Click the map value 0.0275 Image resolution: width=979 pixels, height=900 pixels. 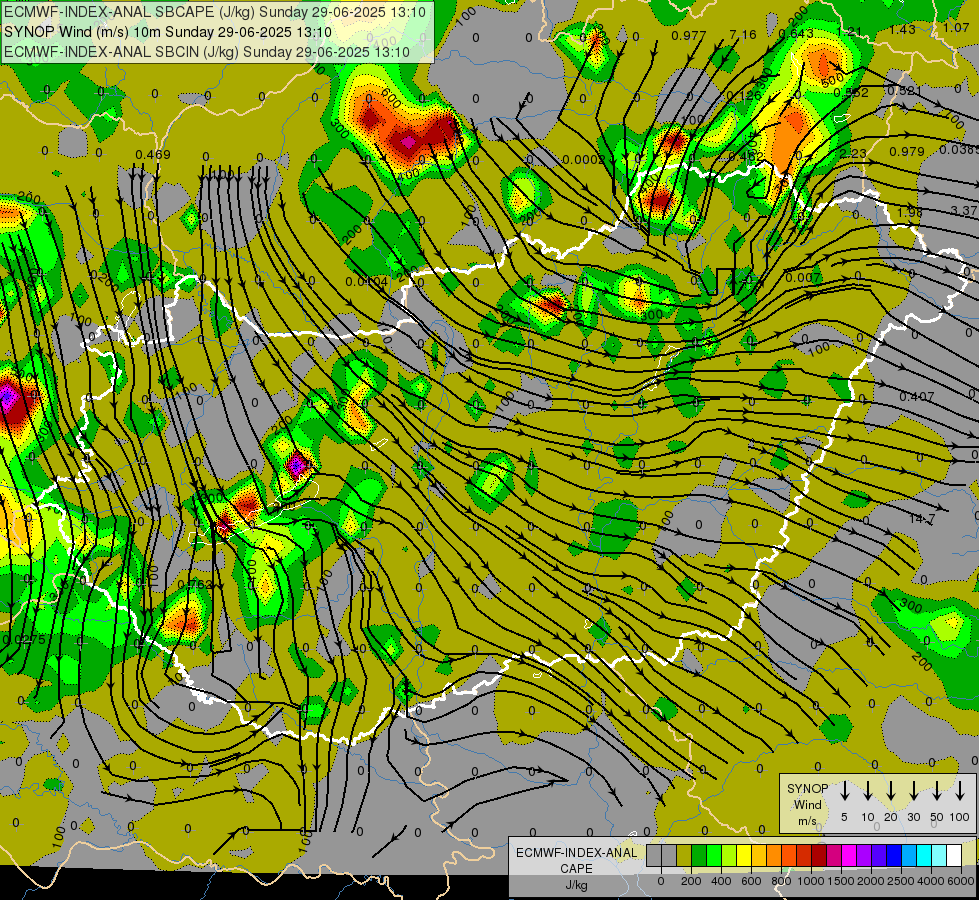(x=24, y=640)
